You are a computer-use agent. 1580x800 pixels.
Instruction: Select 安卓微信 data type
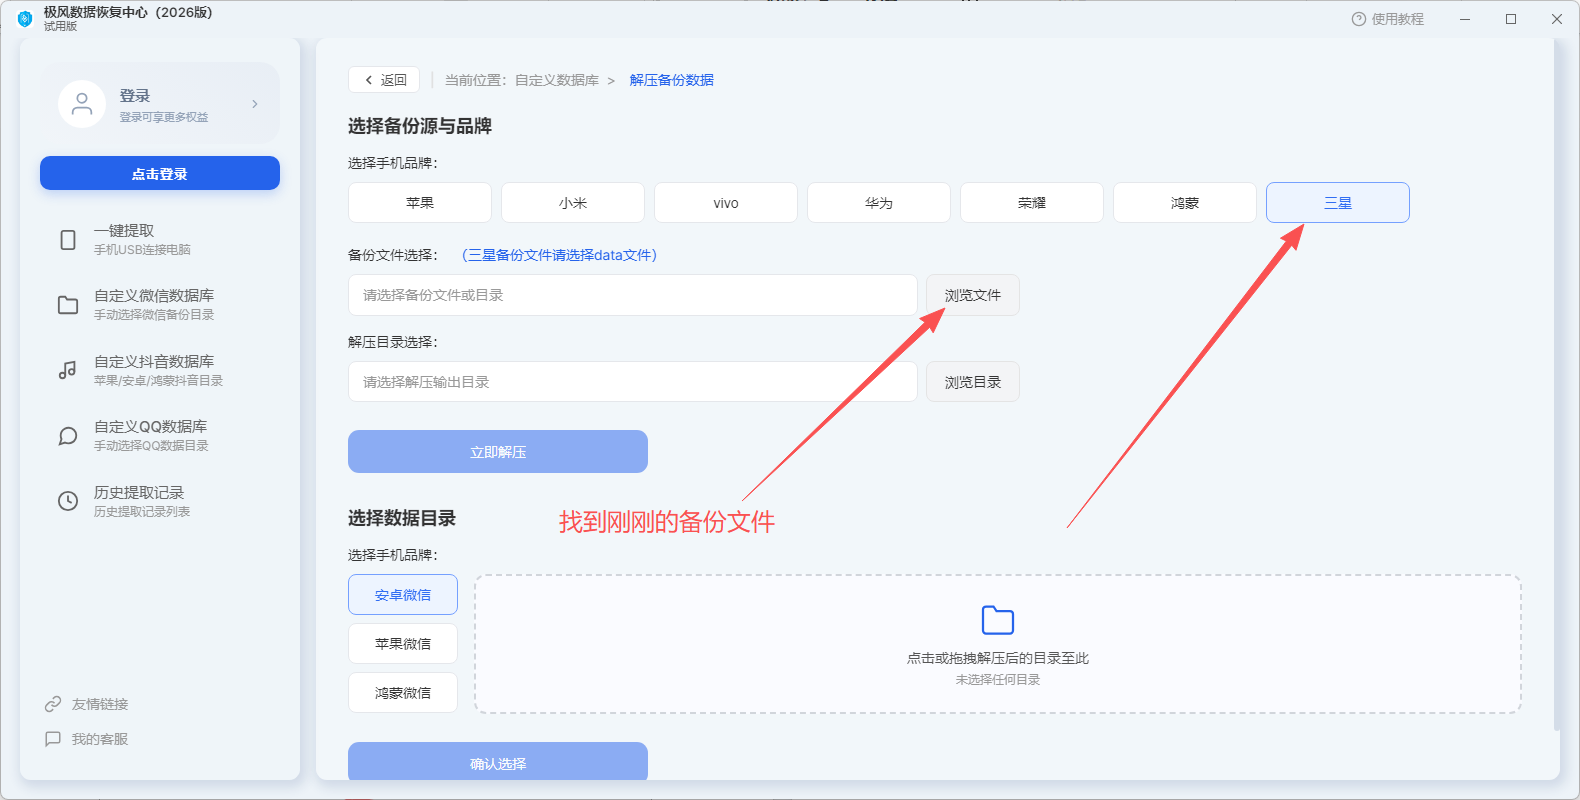tap(403, 595)
